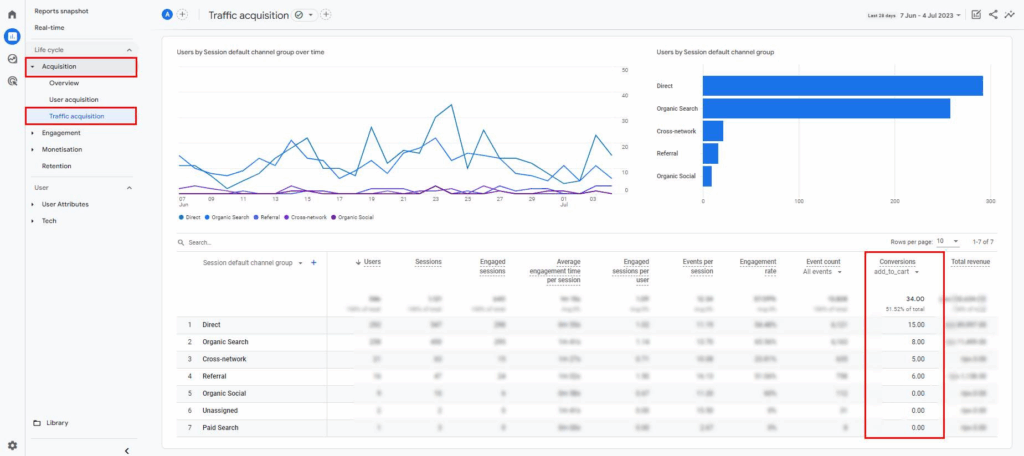Open Session default channel group dimension dropdown
Screen dimensions: 1024x456
[x=252, y=263]
